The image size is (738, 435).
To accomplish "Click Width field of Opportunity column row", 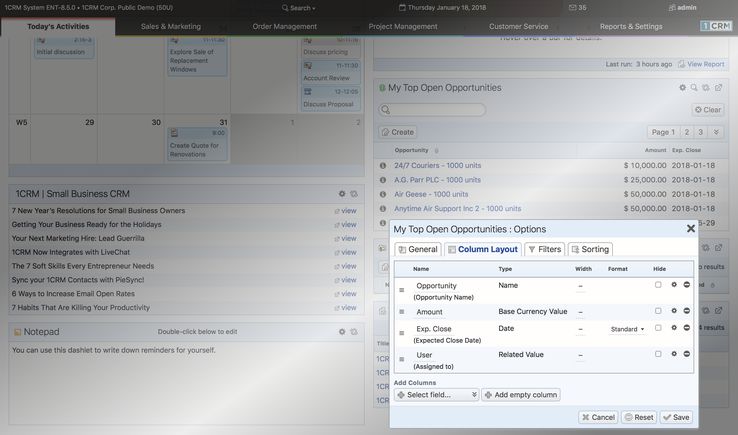I will coord(580,286).
